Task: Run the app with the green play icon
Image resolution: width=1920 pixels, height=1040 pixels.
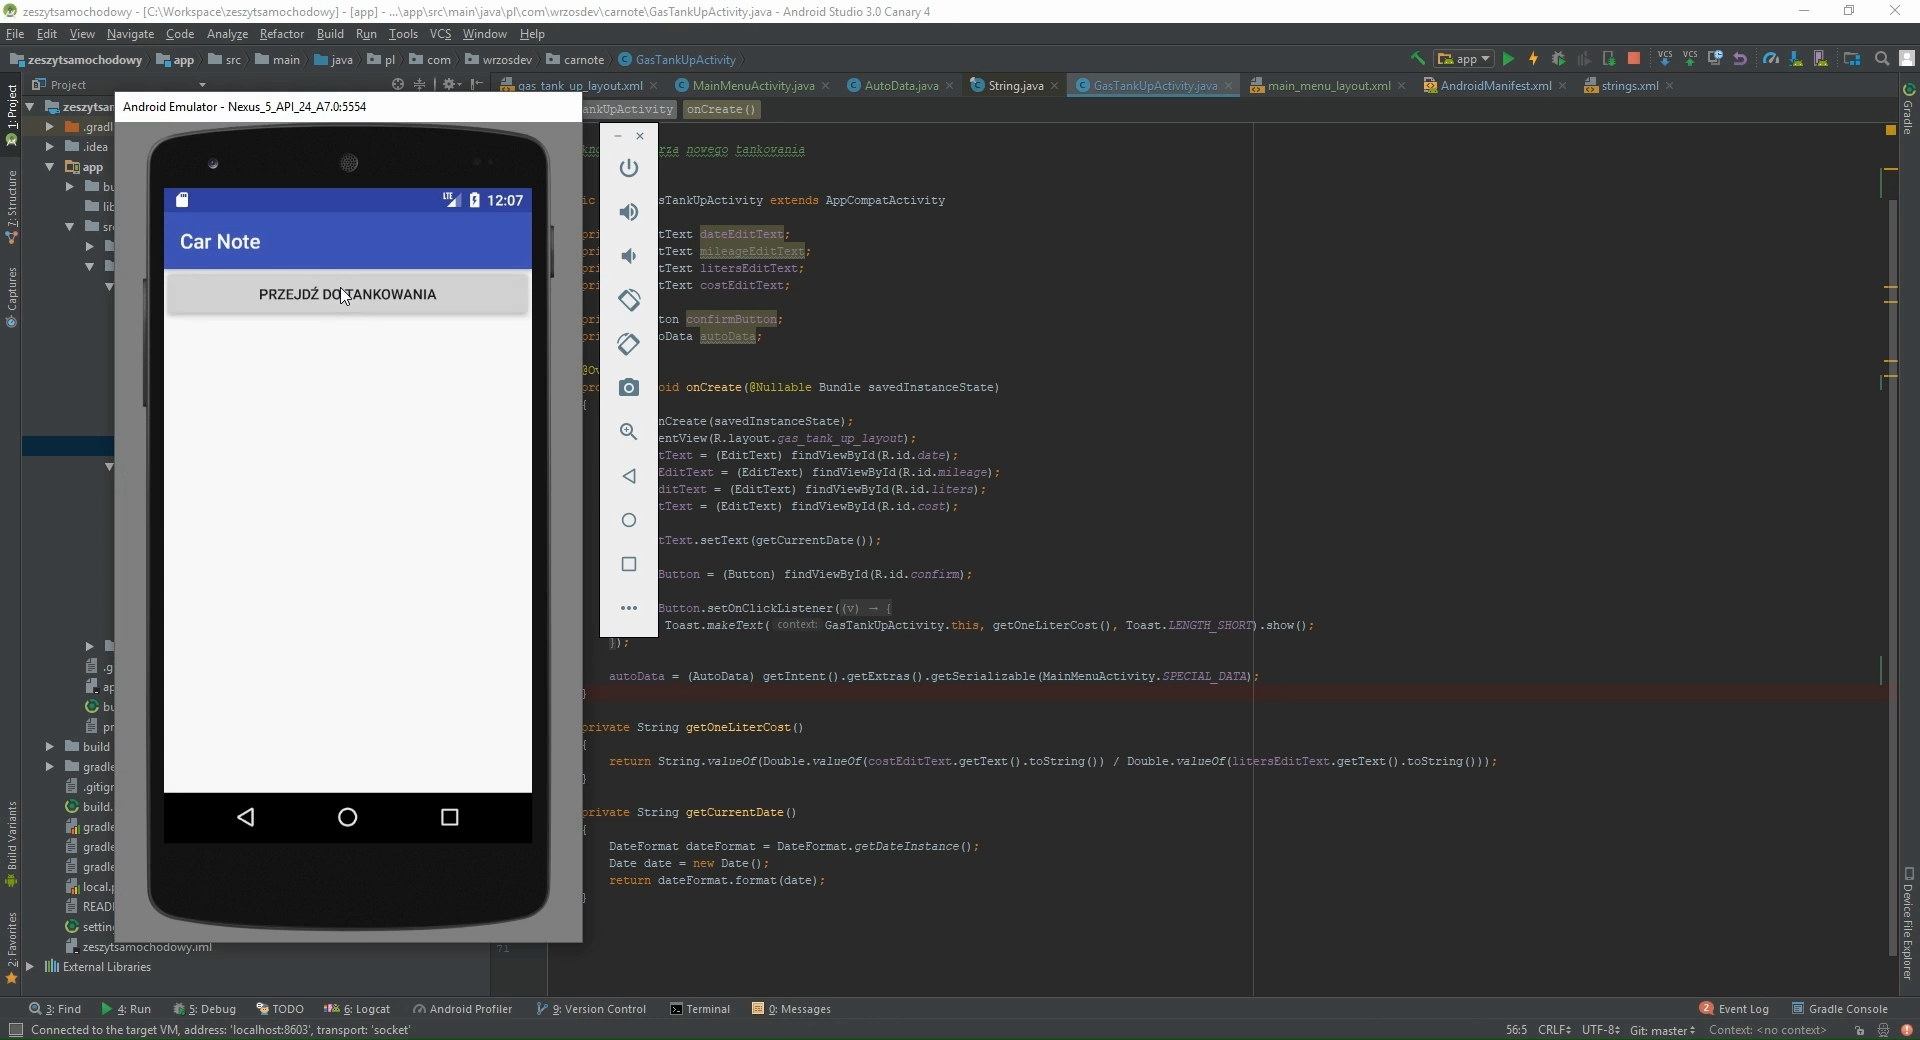Action: (1508, 59)
